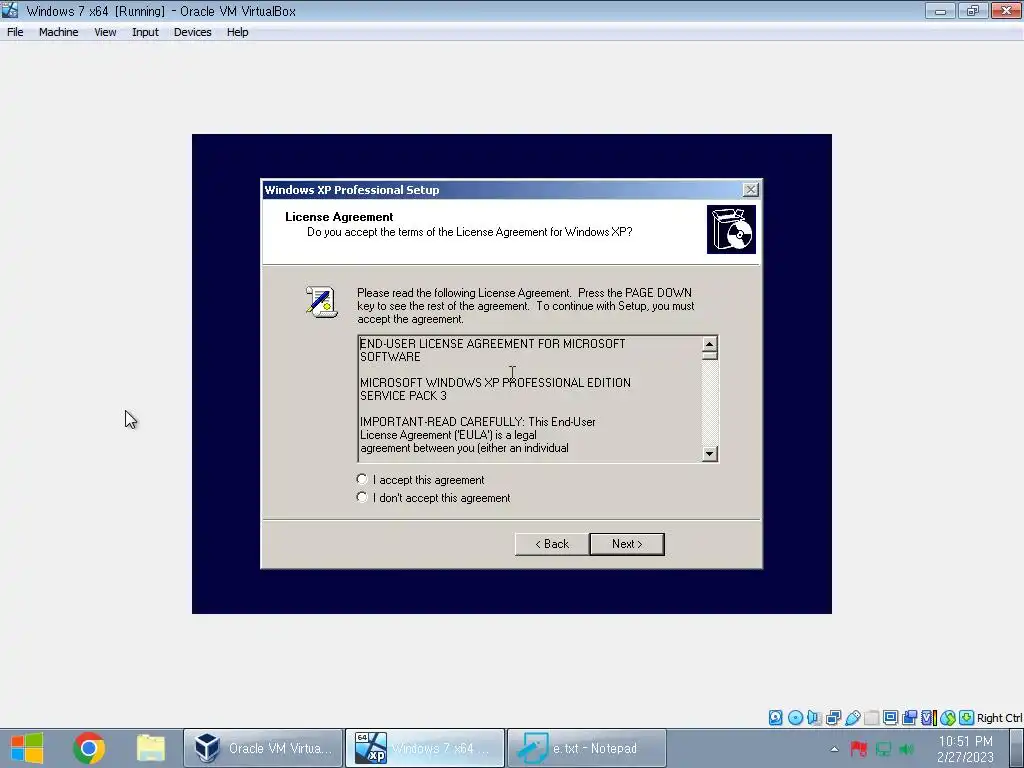This screenshot has width=1024, height=768.
Task: Click the Windows XP setup CD box icon
Action: (x=731, y=229)
